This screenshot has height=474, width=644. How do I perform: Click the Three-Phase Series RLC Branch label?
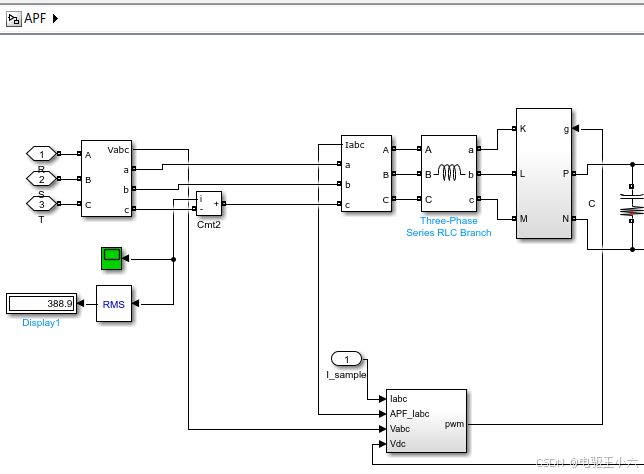[449, 227]
